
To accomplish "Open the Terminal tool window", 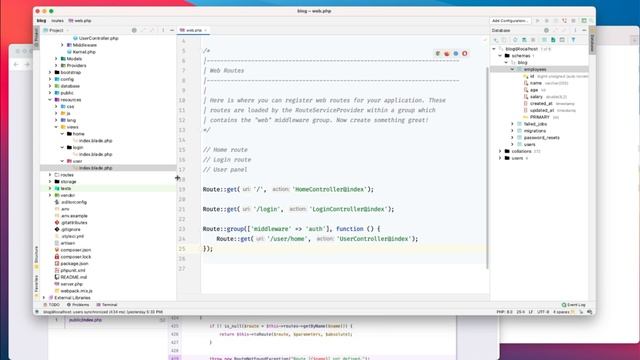I will coord(107,305).
